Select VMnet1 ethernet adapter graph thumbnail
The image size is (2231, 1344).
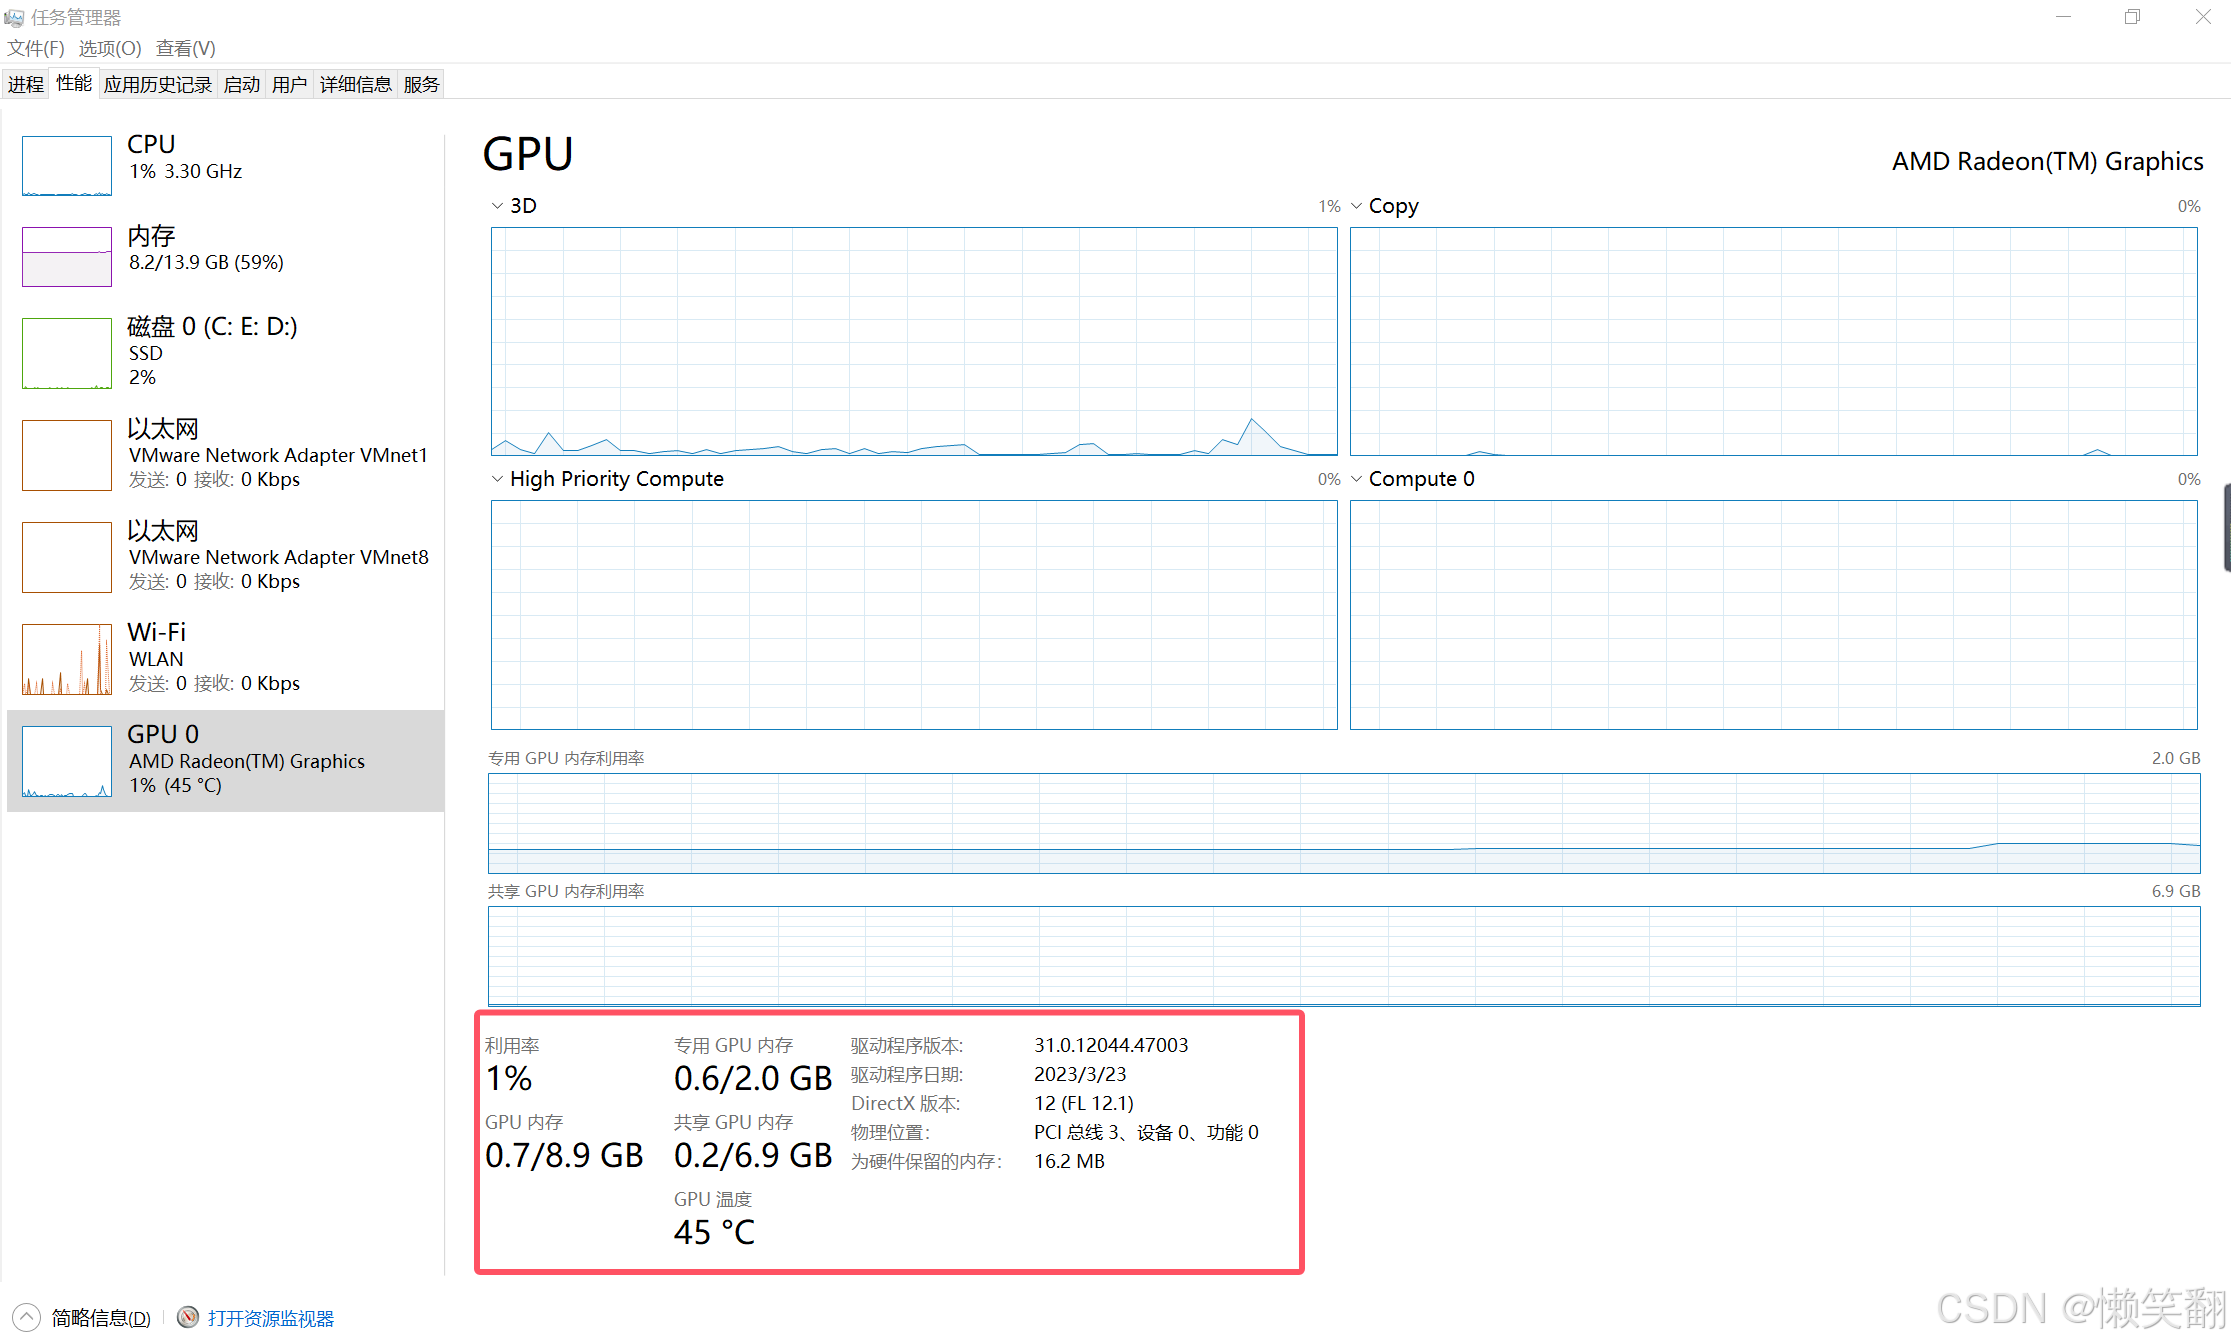click(x=67, y=455)
